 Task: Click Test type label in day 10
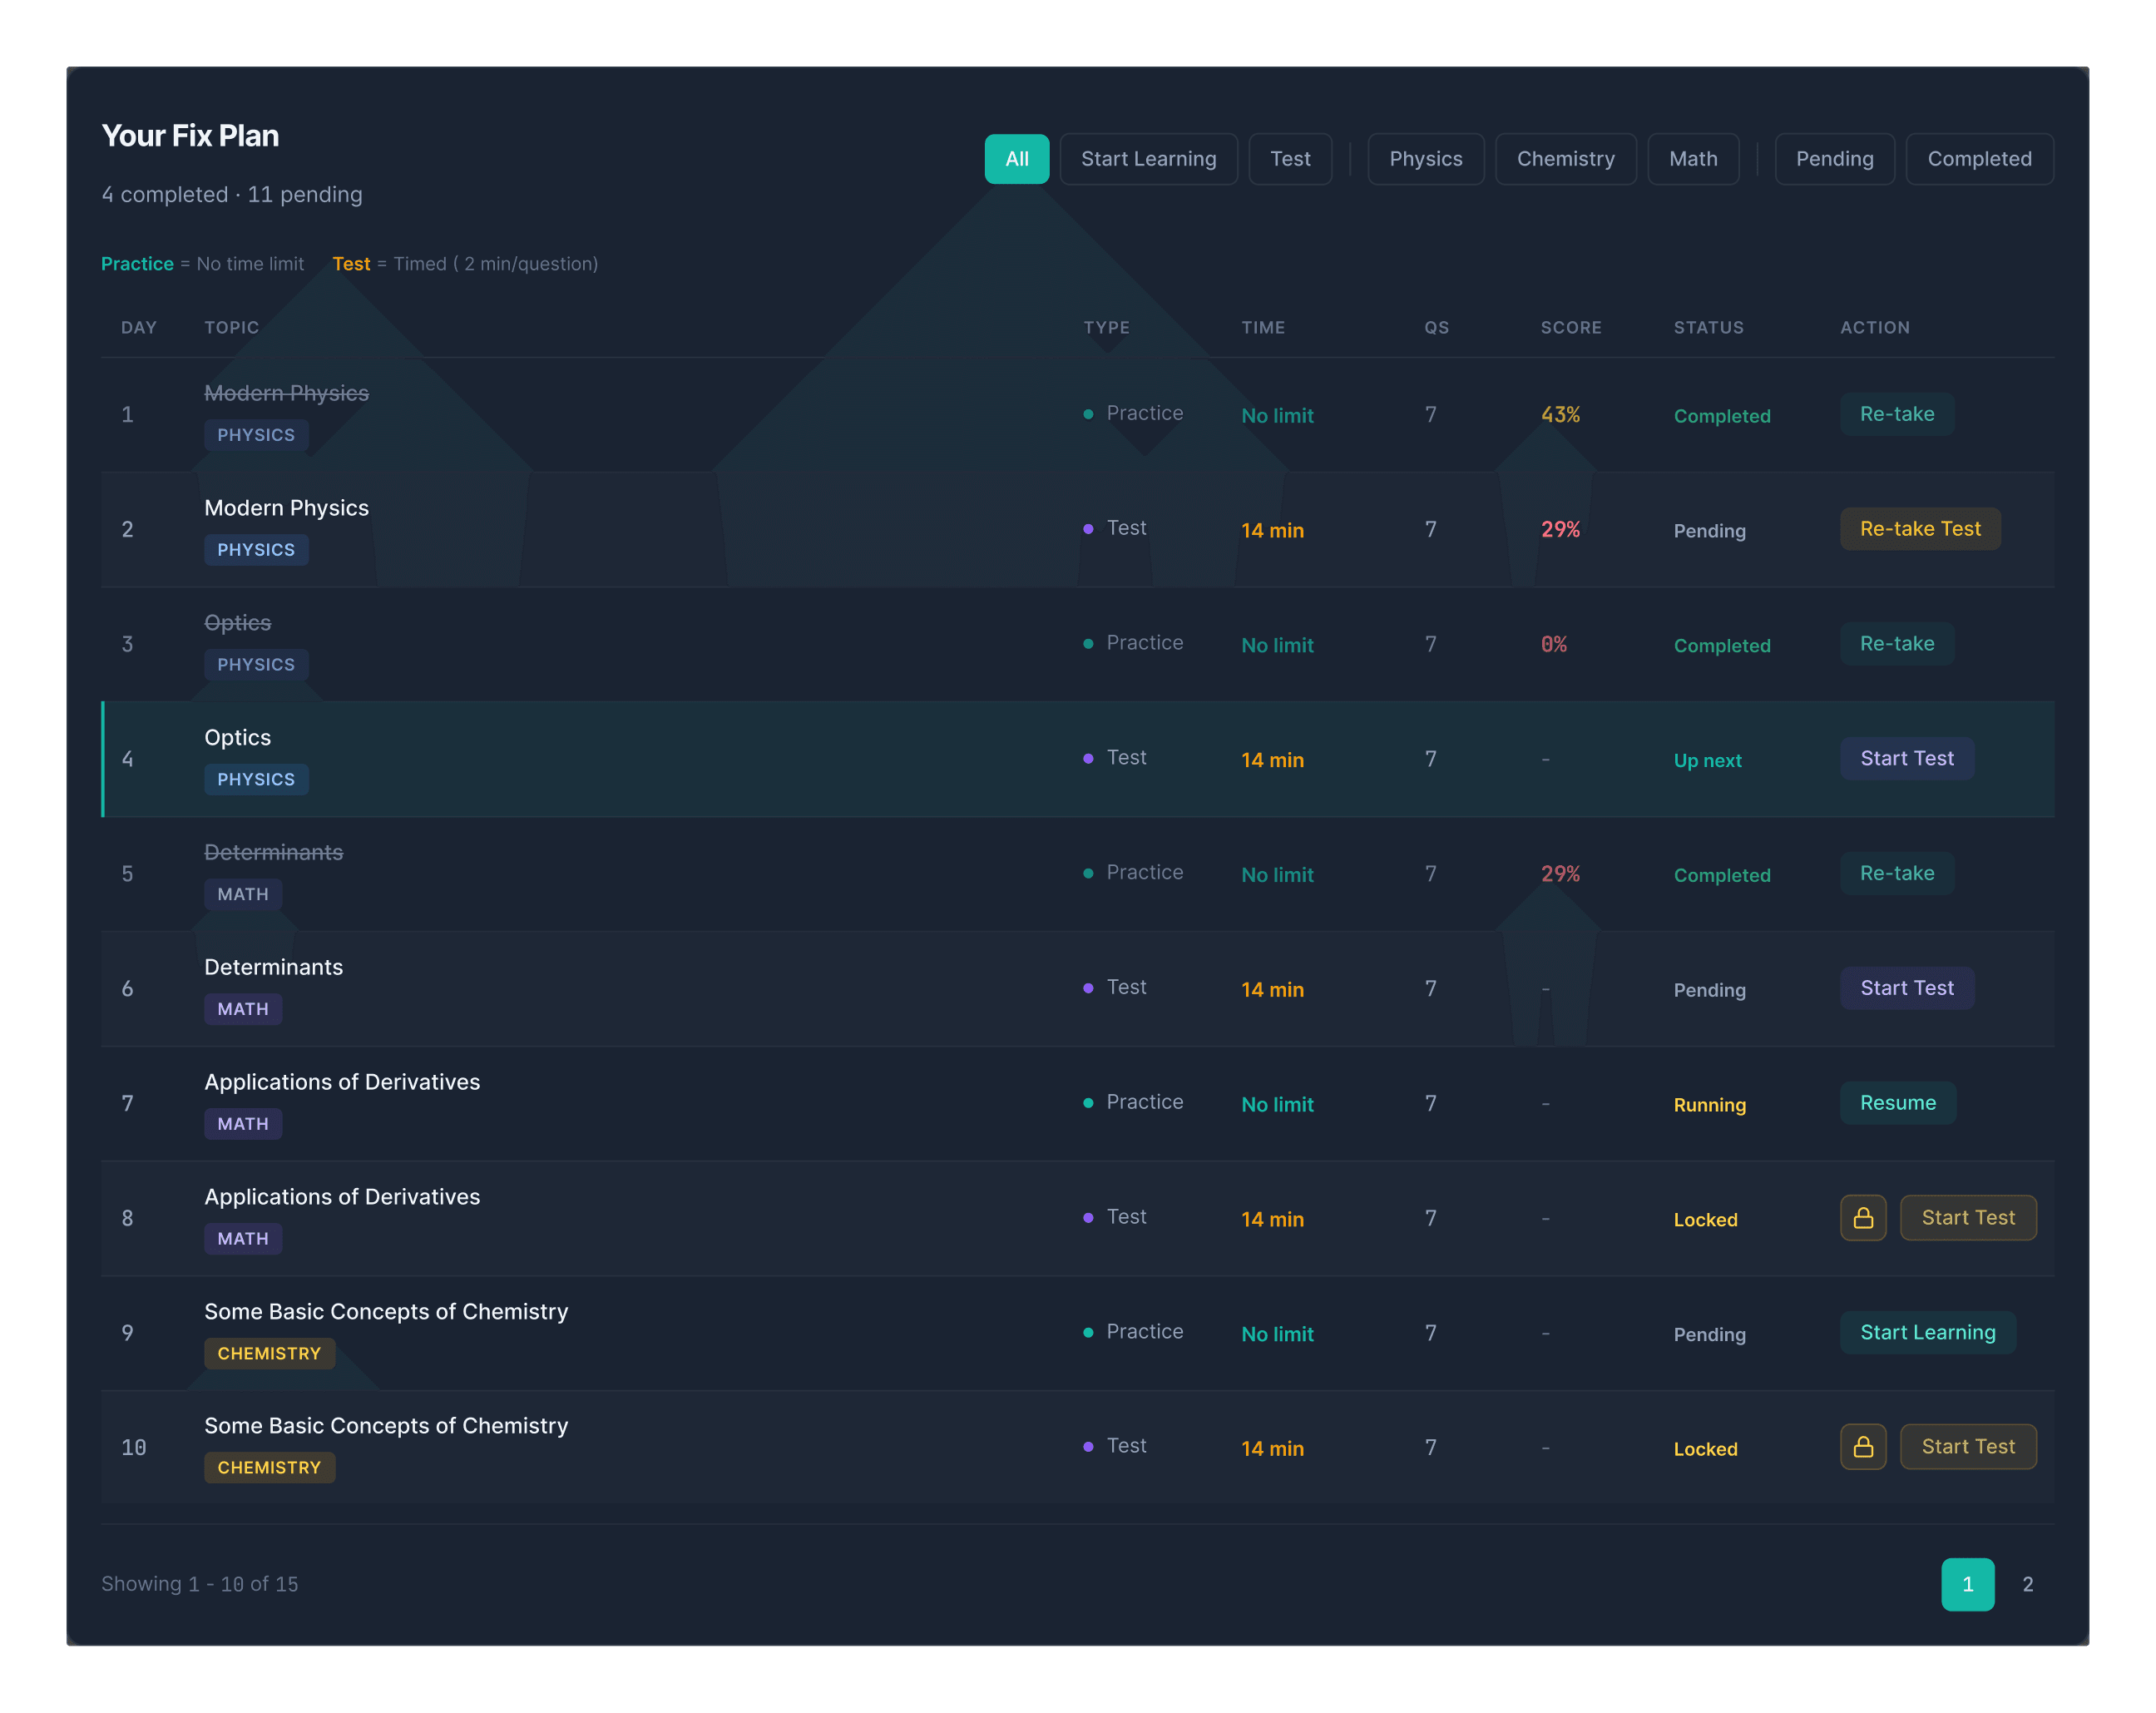click(x=1126, y=1446)
